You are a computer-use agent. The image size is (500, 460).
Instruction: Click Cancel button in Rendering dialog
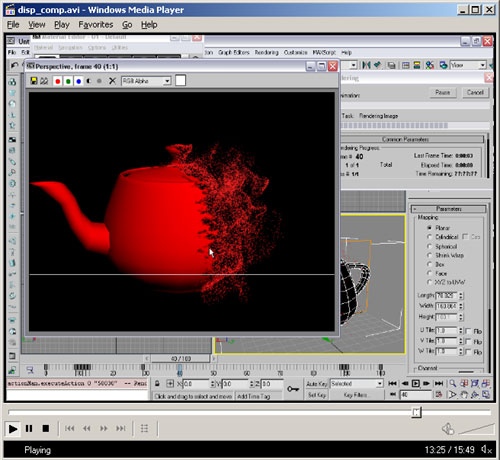click(x=475, y=92)
